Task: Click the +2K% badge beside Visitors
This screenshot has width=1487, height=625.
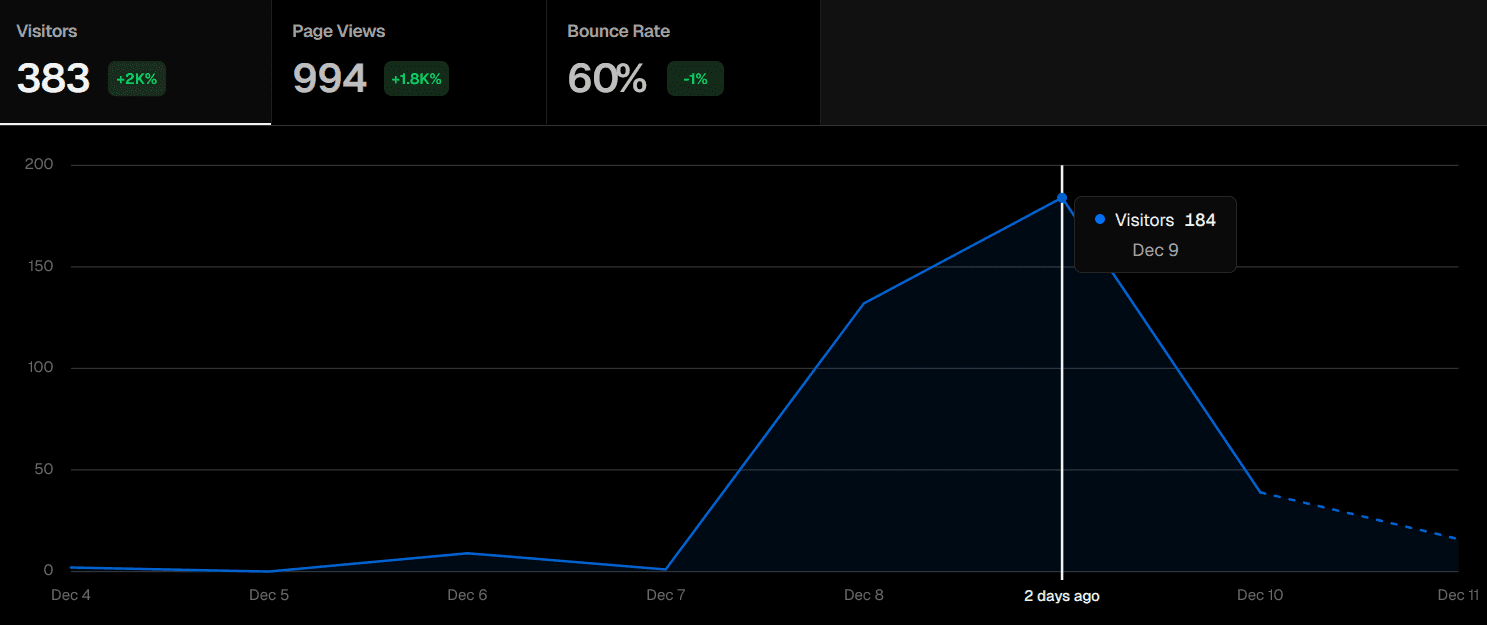Action: click(136, 79)
